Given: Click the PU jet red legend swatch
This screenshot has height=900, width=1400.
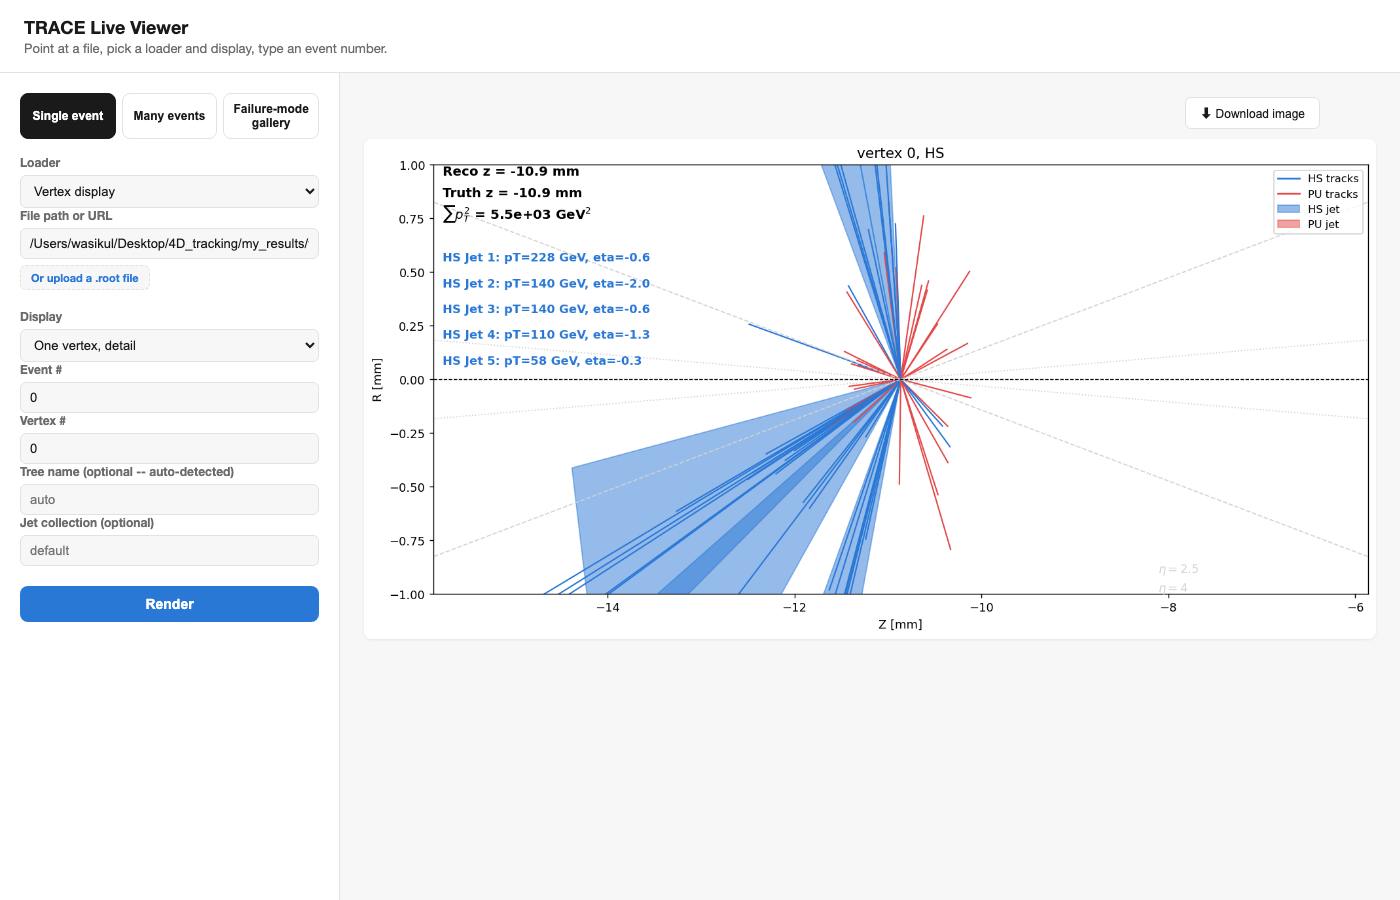Looking at the screenshot, I should point(1288,224).
